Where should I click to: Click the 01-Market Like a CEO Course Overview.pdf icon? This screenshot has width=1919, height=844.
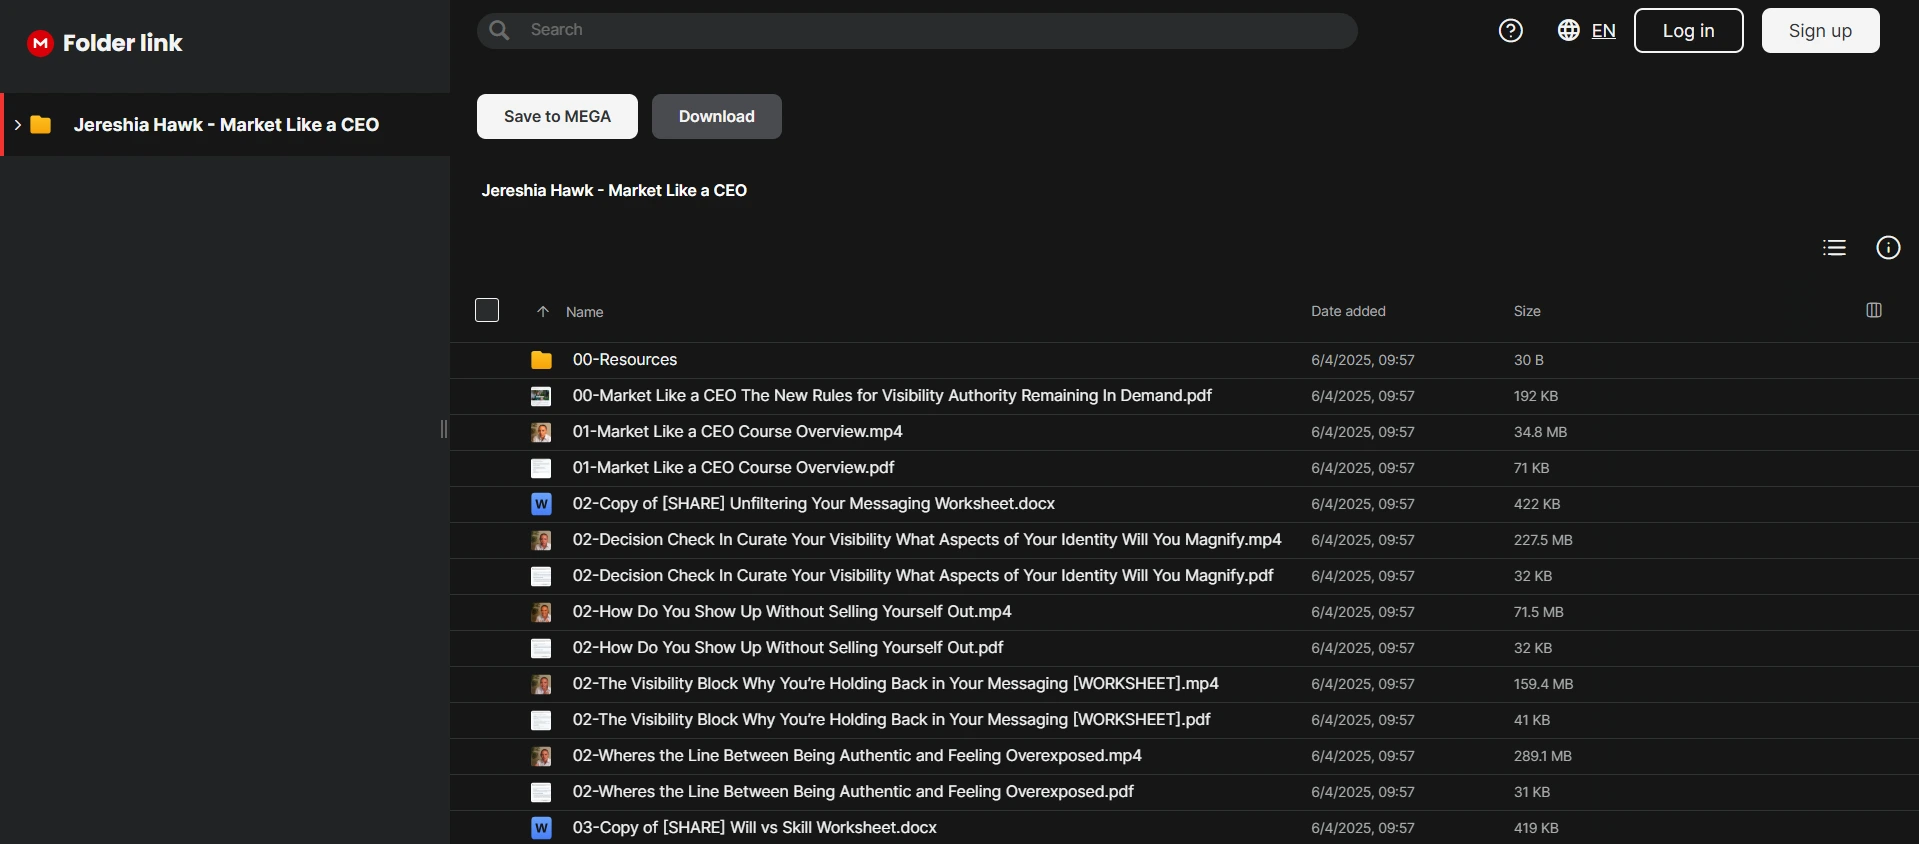pos(541,468)
